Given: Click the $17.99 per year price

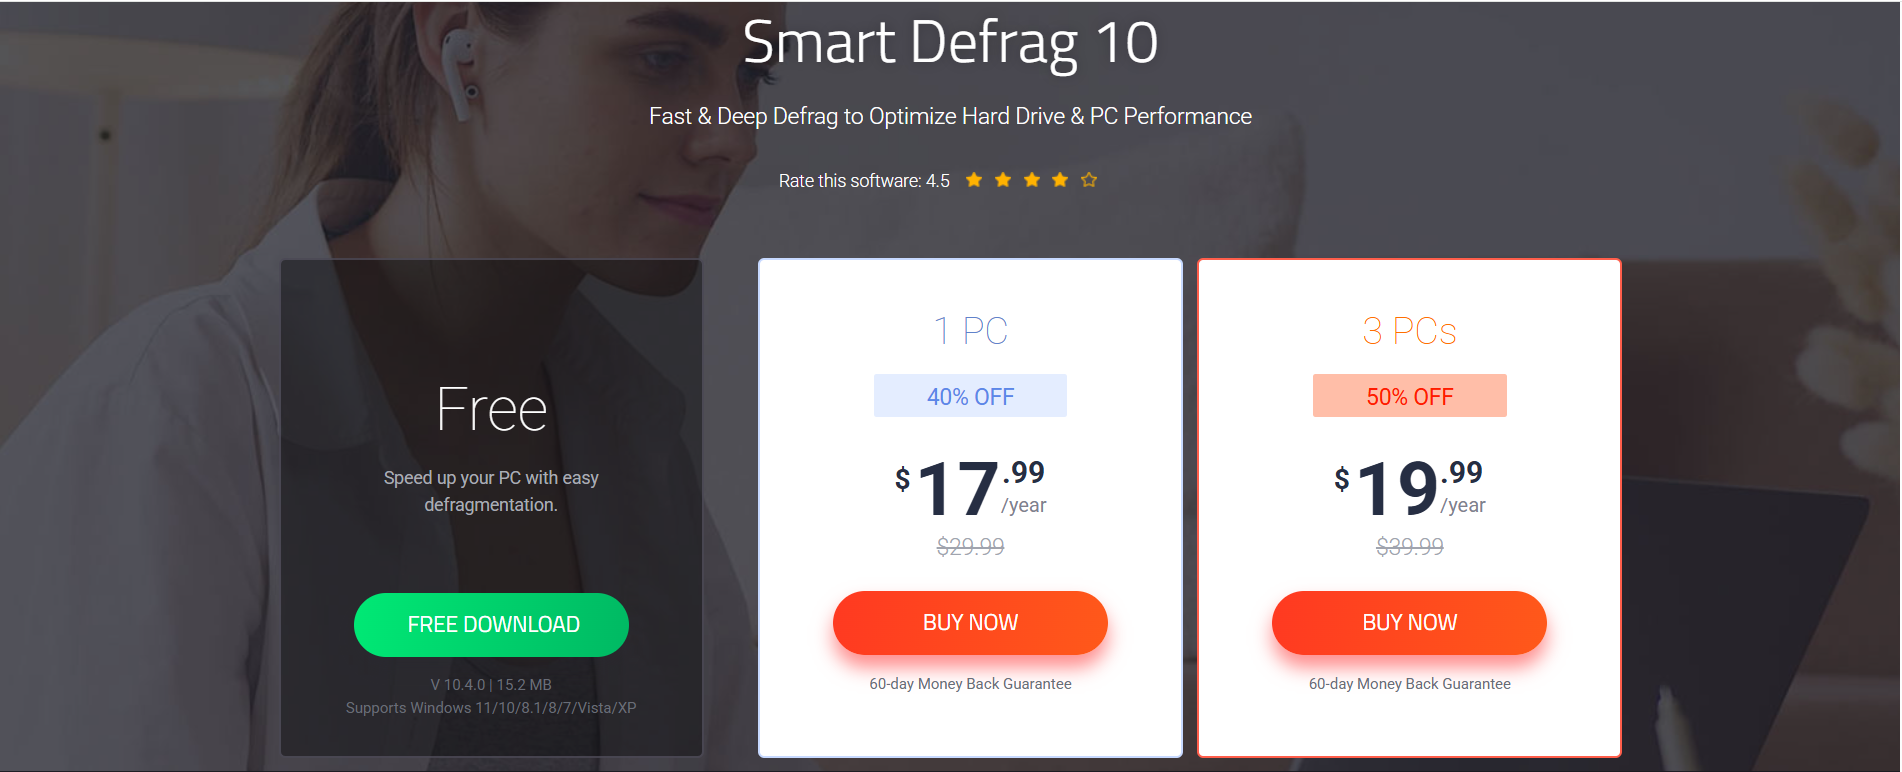Looking at the screenshot, I should point(970,488).
